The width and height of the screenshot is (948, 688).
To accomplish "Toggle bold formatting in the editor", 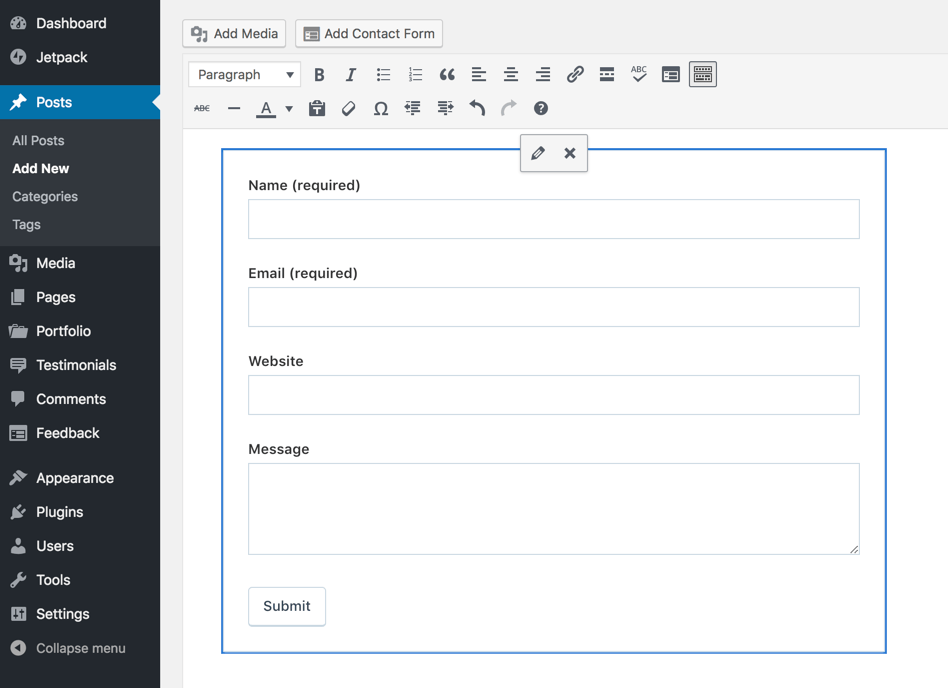I will click(x=319, y=74).
